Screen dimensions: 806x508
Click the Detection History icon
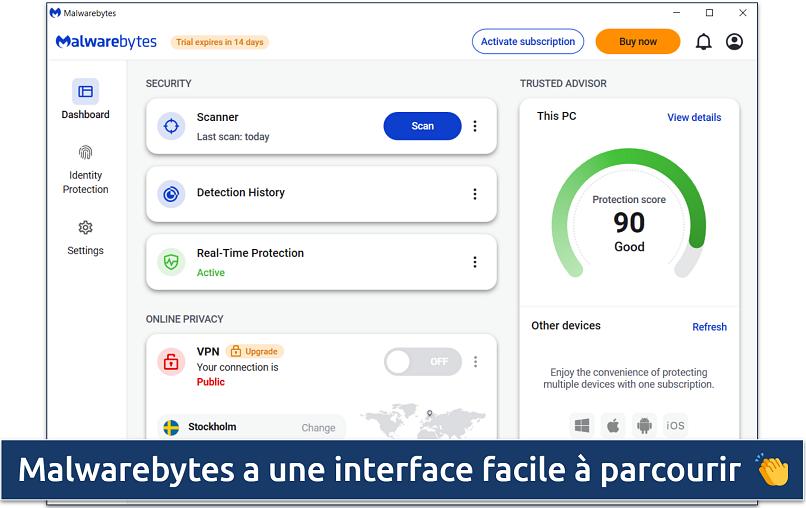[171, 193]
